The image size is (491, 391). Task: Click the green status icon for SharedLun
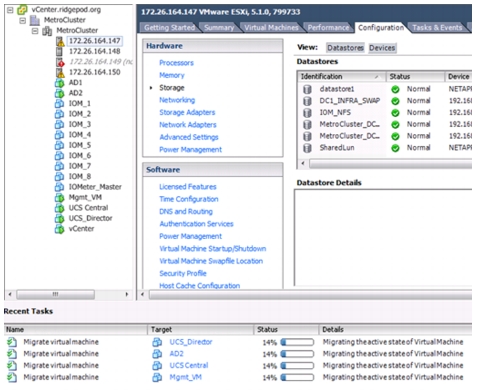395,148
